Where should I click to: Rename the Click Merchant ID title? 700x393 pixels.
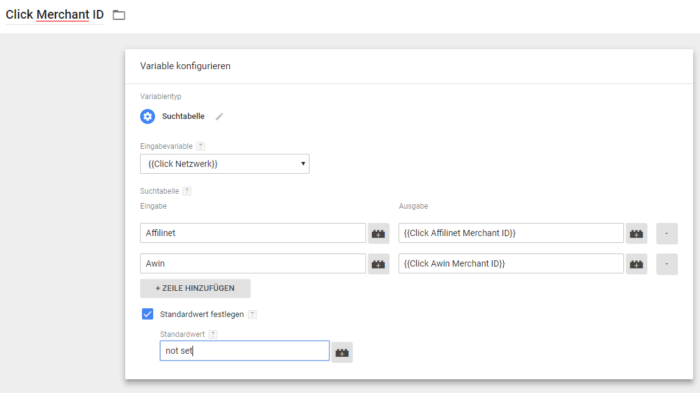[54, 15]
